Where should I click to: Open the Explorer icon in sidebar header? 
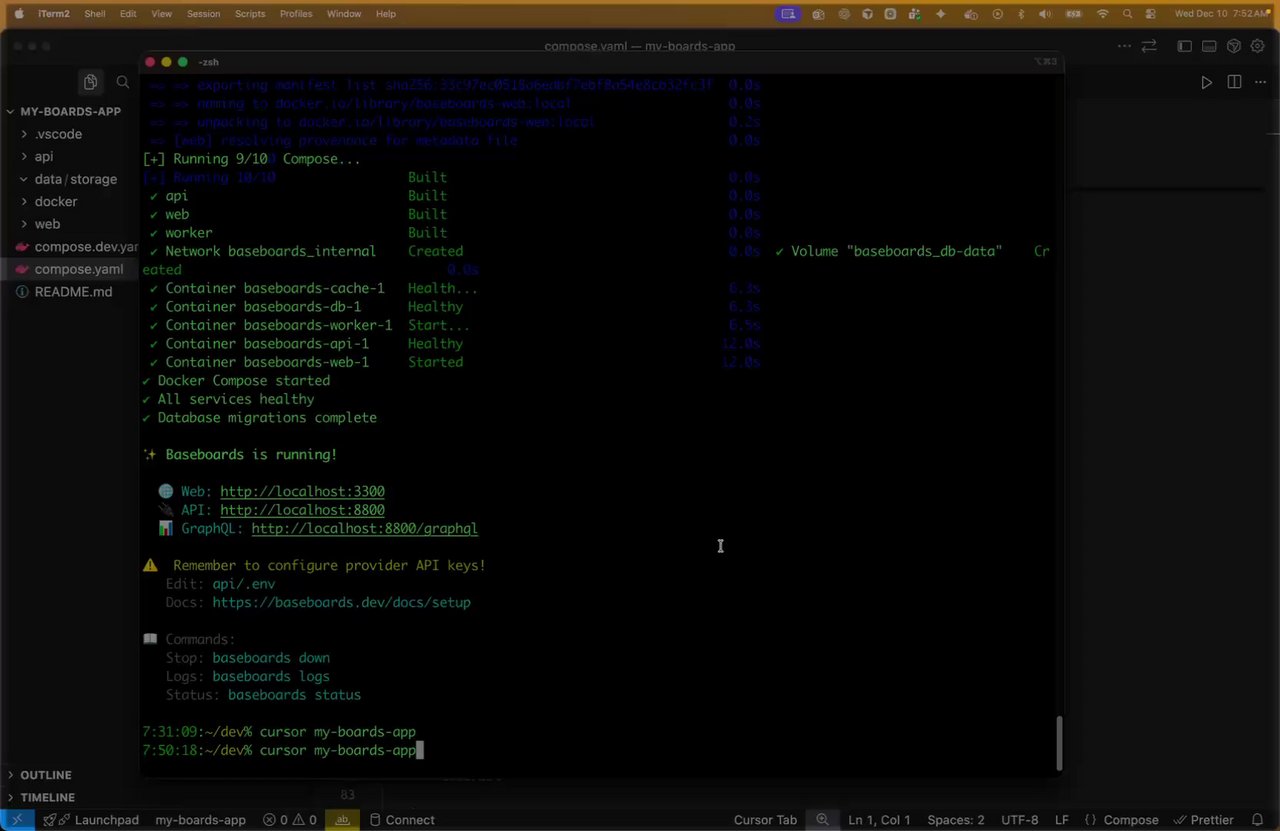[90, 83]
